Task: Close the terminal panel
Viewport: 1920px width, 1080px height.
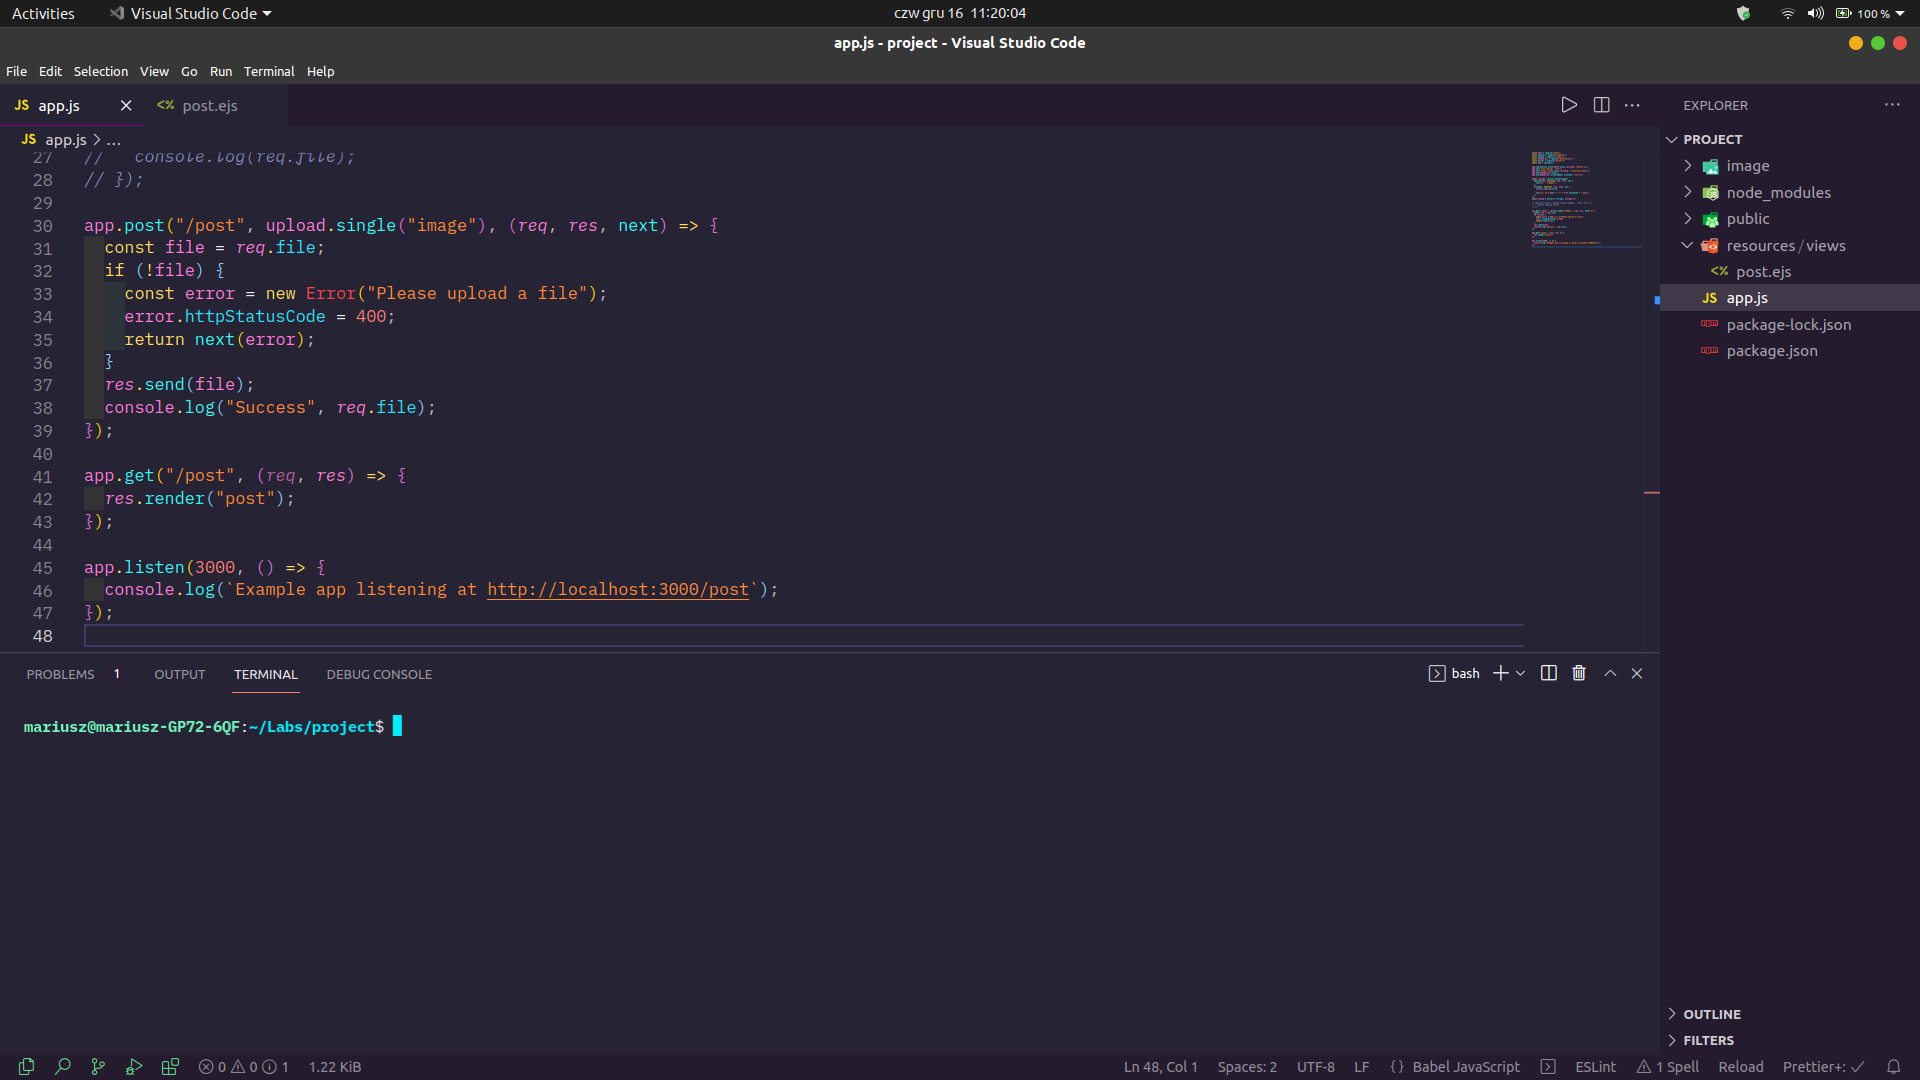Action: tap(1637, 674)
